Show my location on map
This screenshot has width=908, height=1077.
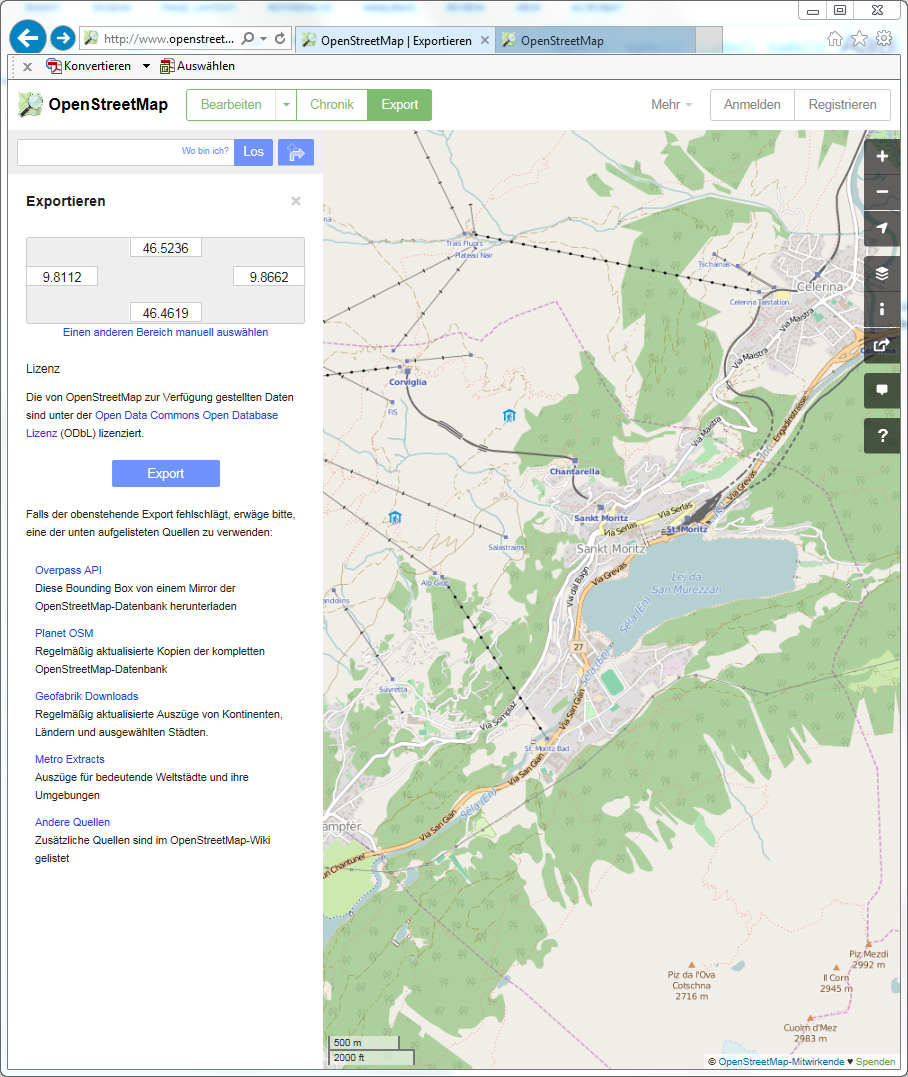tap(881, 228)
